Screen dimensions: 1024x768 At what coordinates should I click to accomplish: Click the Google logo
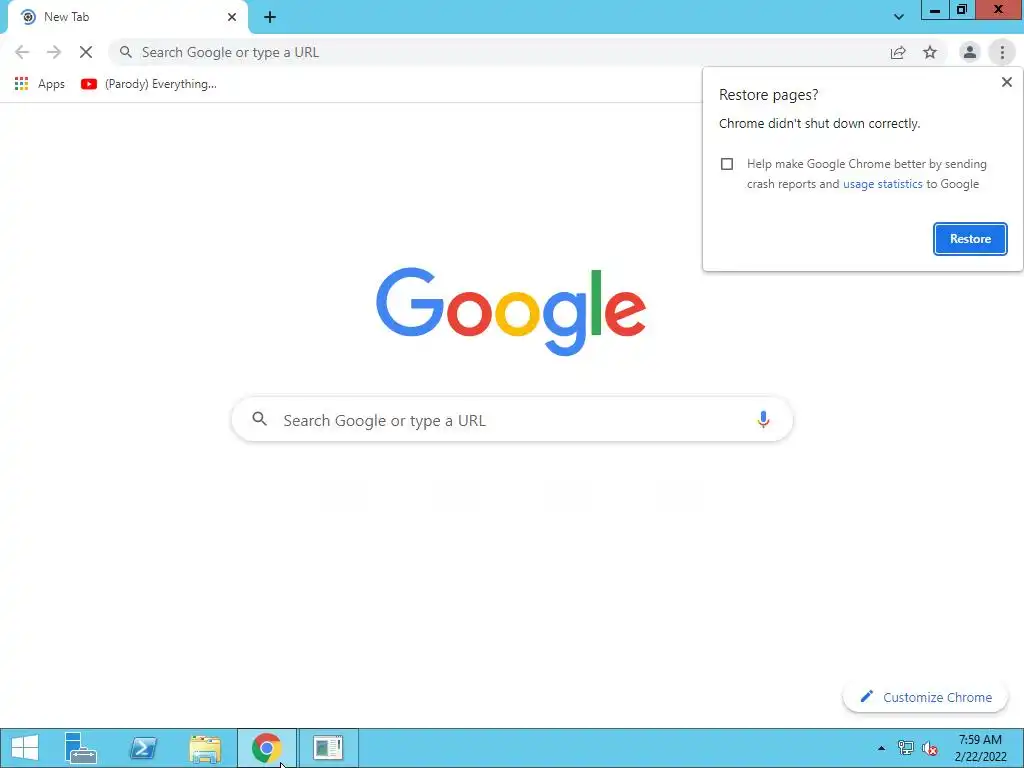511,312
